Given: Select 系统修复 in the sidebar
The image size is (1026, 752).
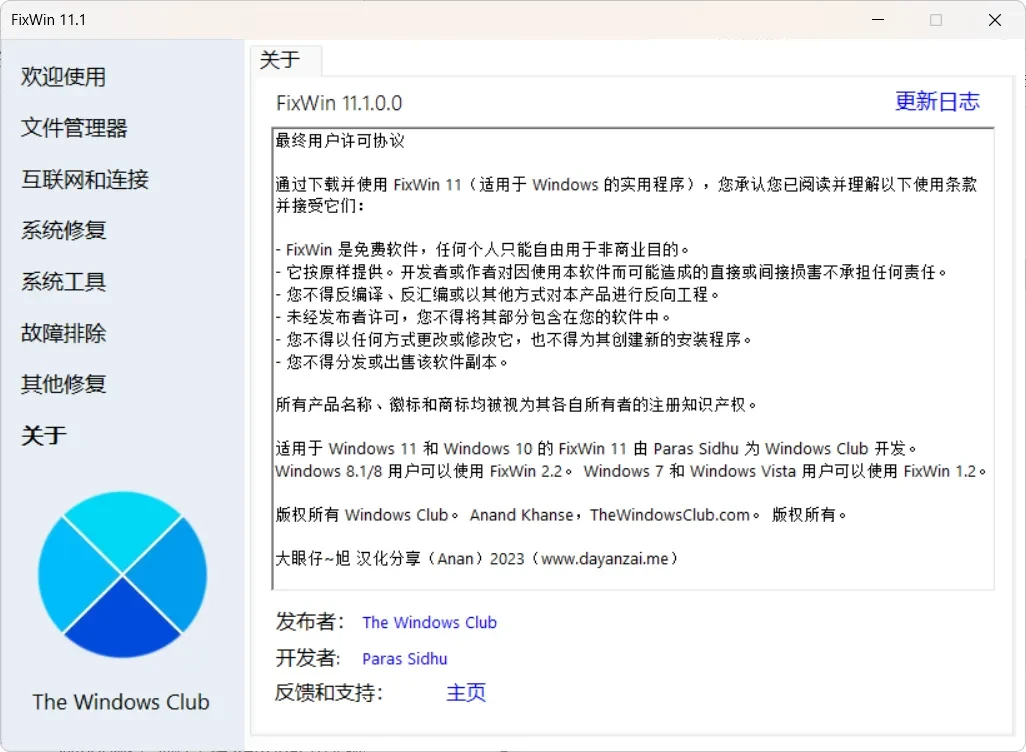Looking at the screenshot, I should pyautogui.click(x=63, y=230).
